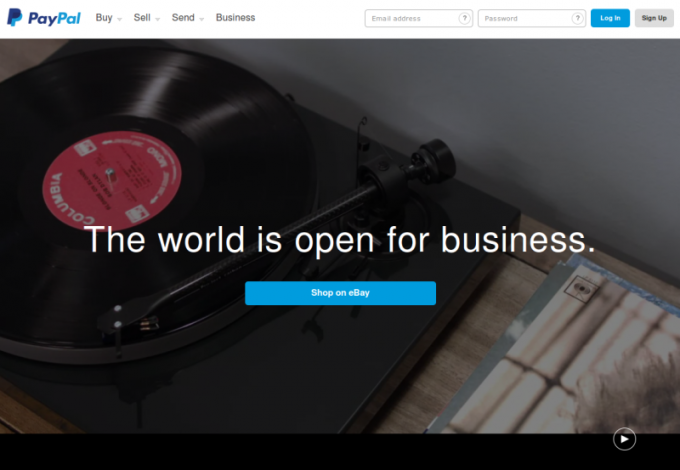Click the blue Log In button
Viewport: 680px width, 470px height.
click(610, 18)
